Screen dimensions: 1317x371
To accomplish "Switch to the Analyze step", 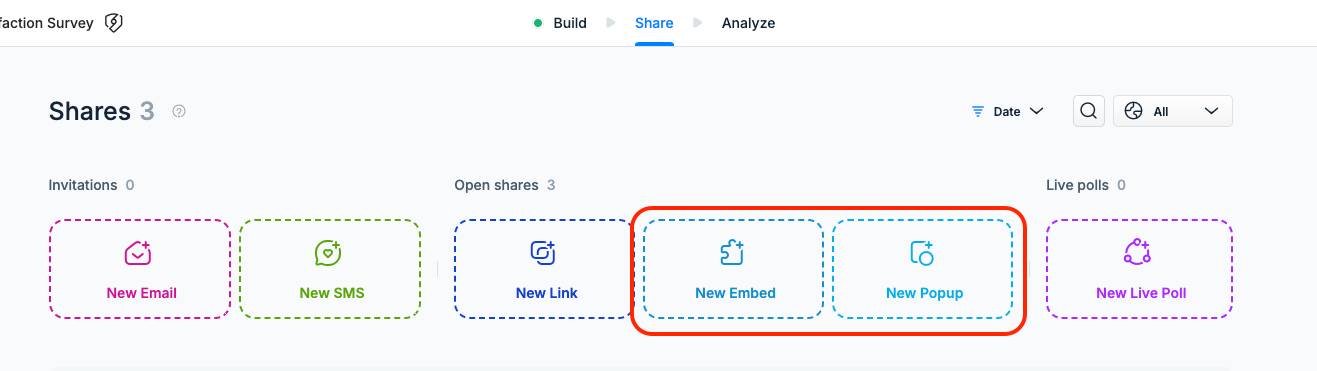I will pyautogui.click(x=748, y=23).
